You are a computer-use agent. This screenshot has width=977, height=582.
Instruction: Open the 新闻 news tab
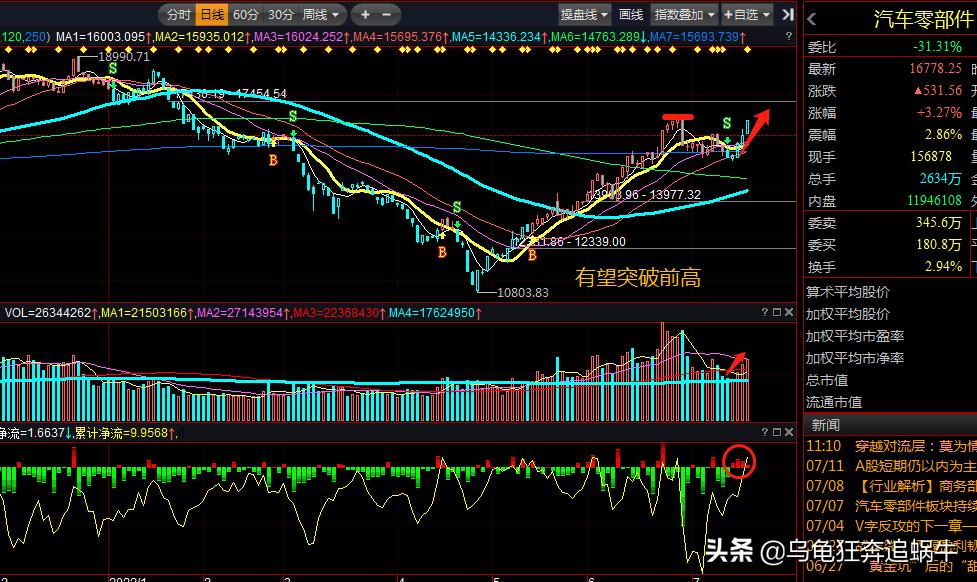pyautogui.click(x=826, y=425)
